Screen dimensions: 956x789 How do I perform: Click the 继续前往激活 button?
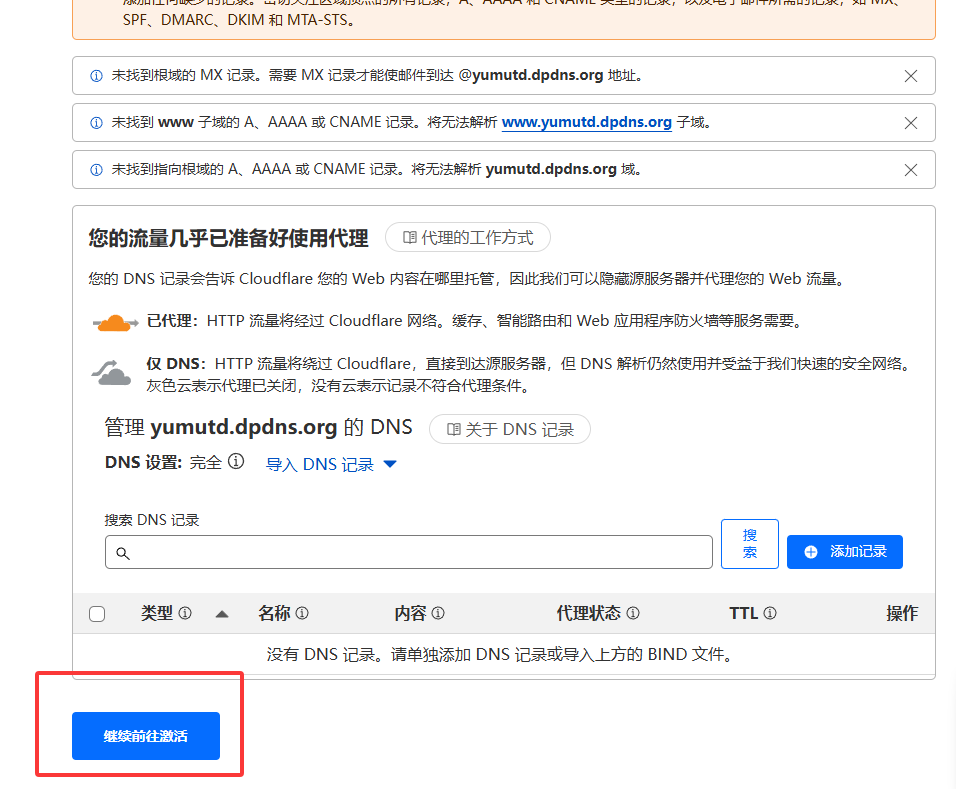coord(146,736)
